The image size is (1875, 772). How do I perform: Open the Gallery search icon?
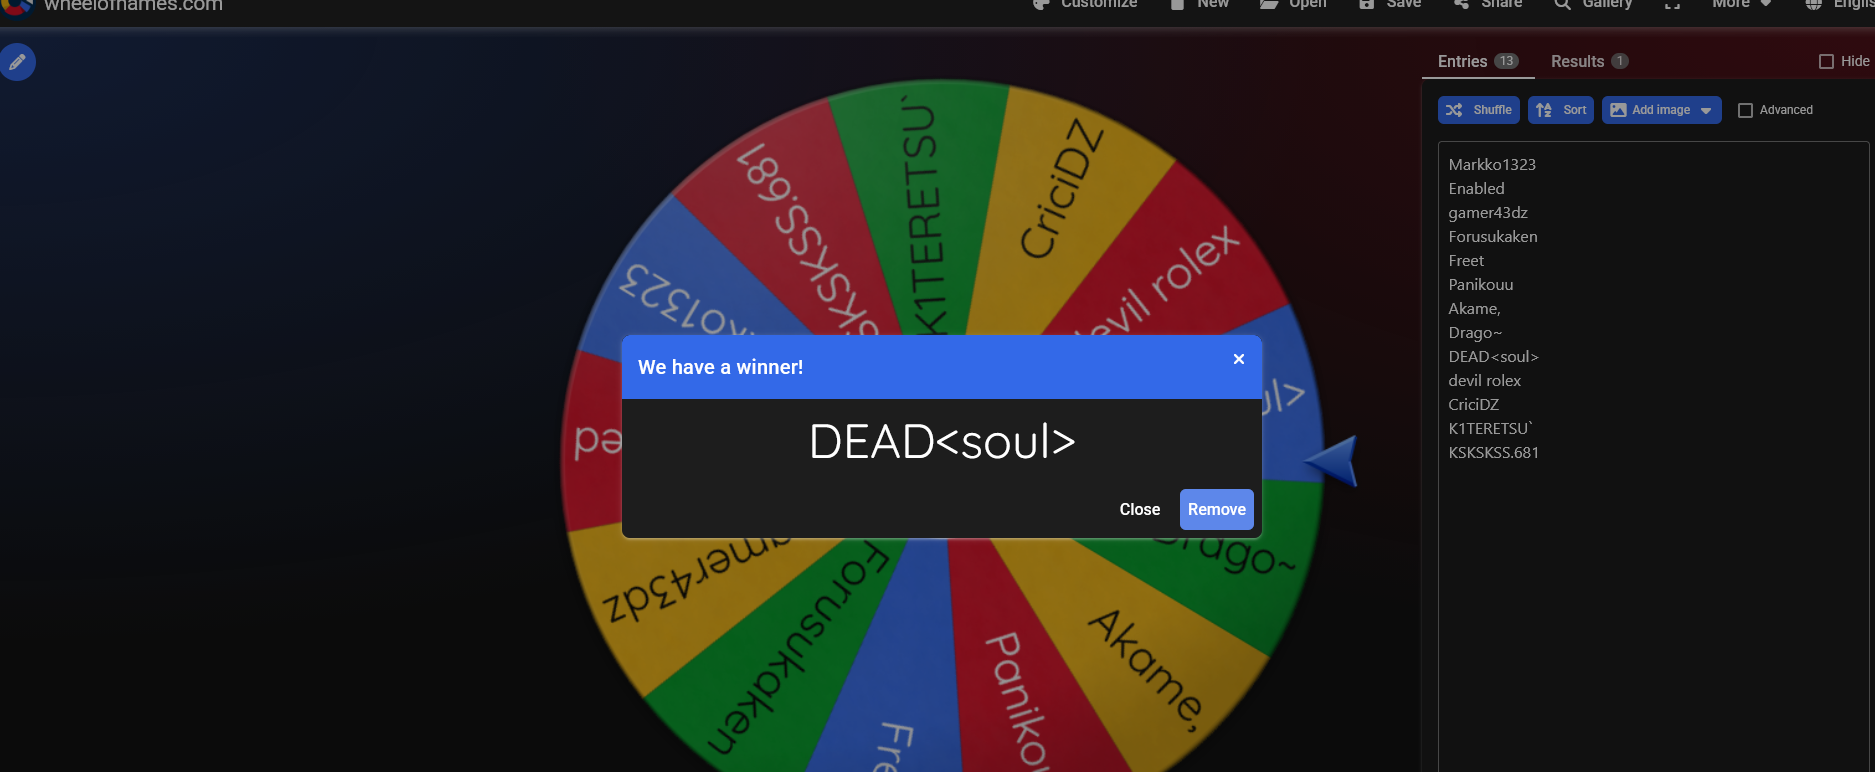(1562, 4)
